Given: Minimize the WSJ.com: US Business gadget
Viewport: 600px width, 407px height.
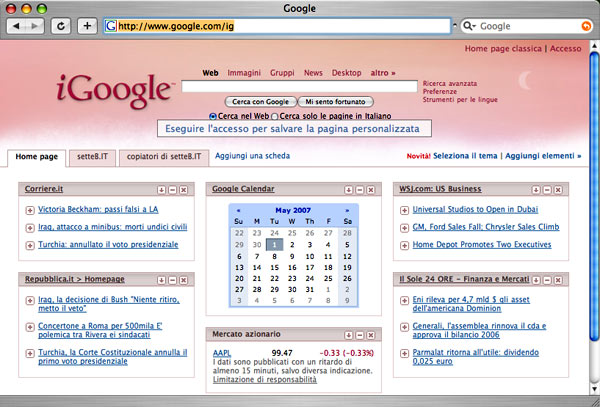Looking at the screenshot, I should [547, 190].
